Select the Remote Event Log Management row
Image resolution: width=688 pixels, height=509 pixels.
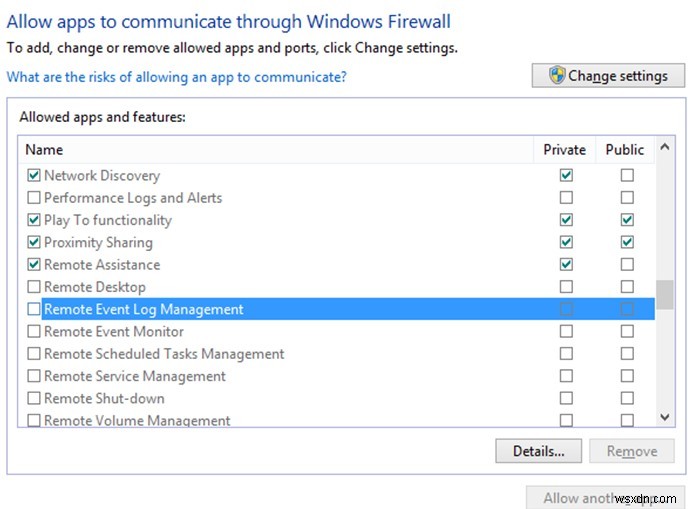tap(144, 310)
